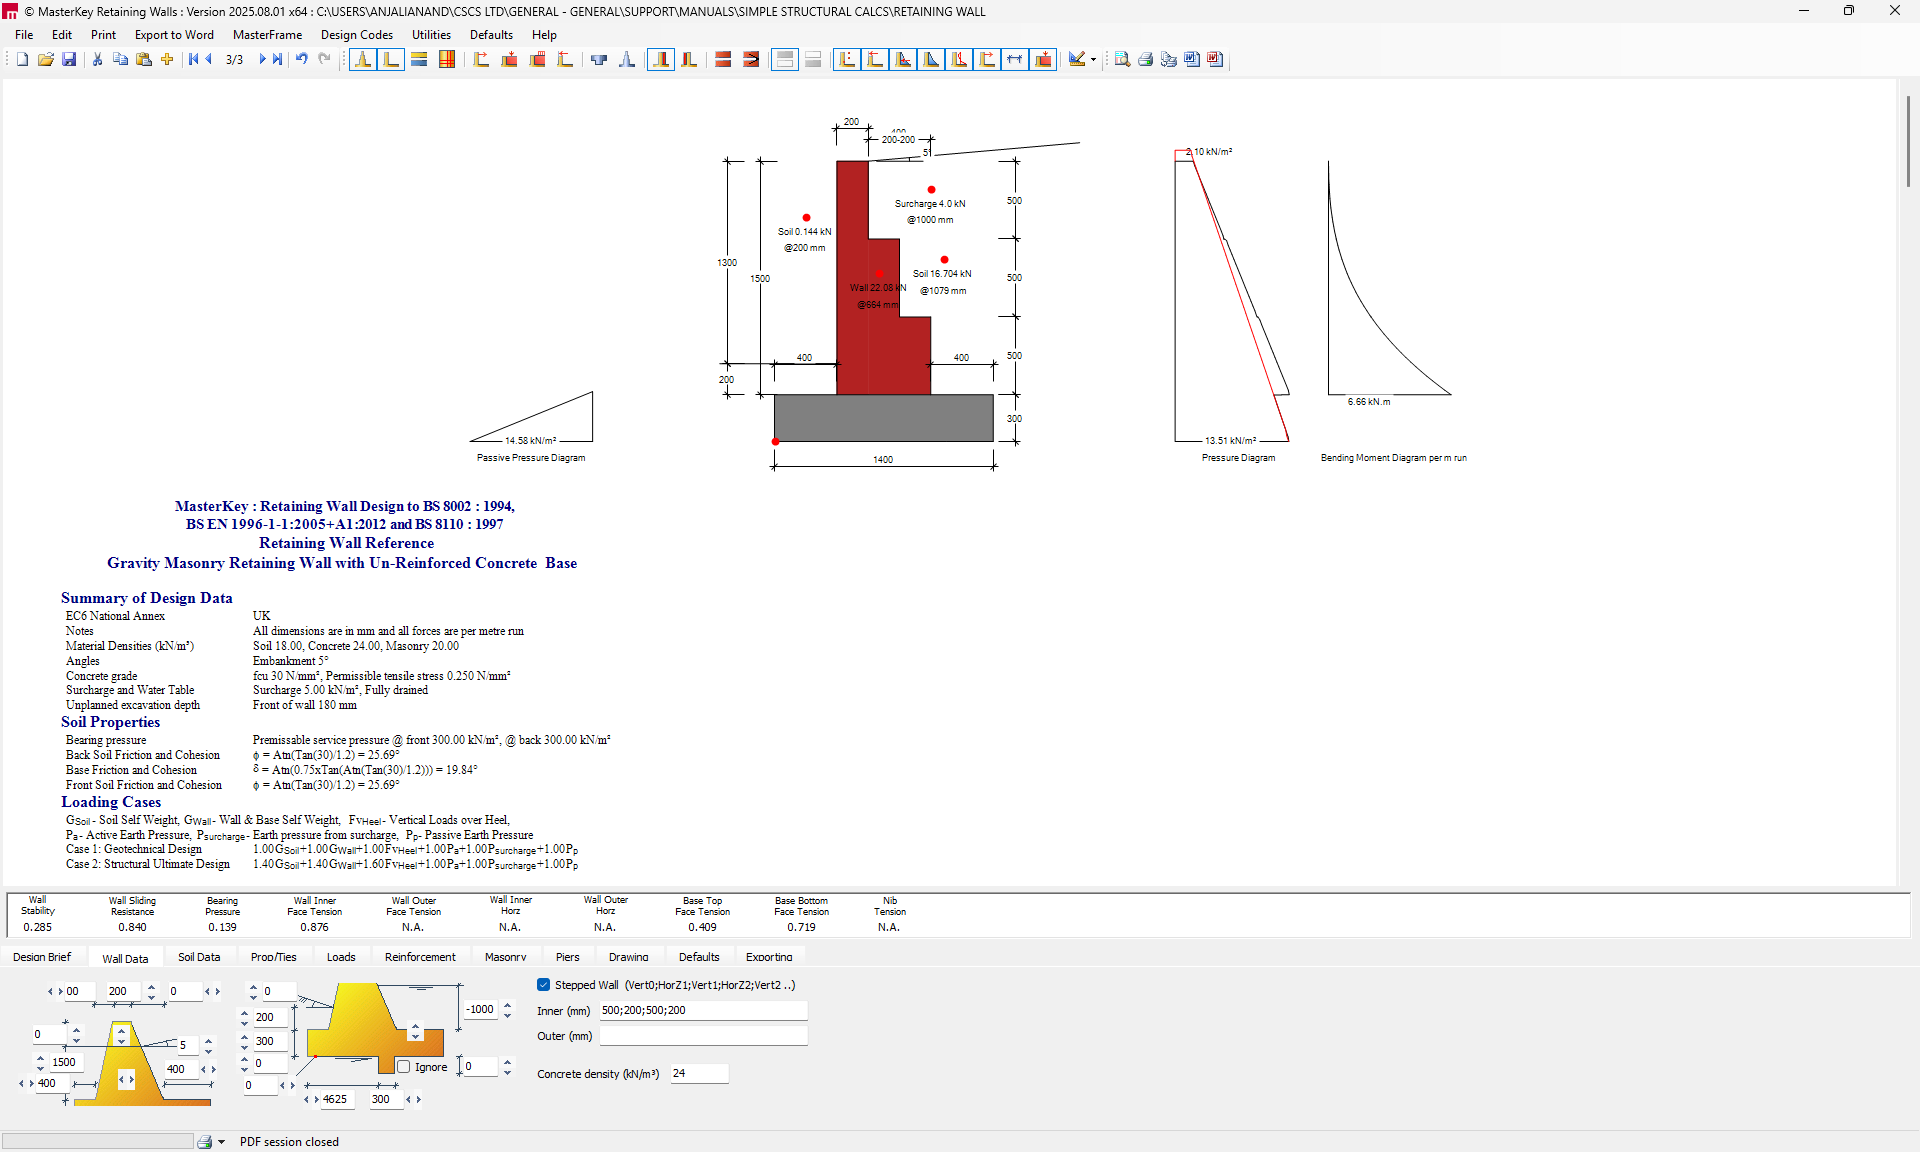Save project using the floppy disk icon
The image size is (1920, 1152).
click(x=69, y=60)
